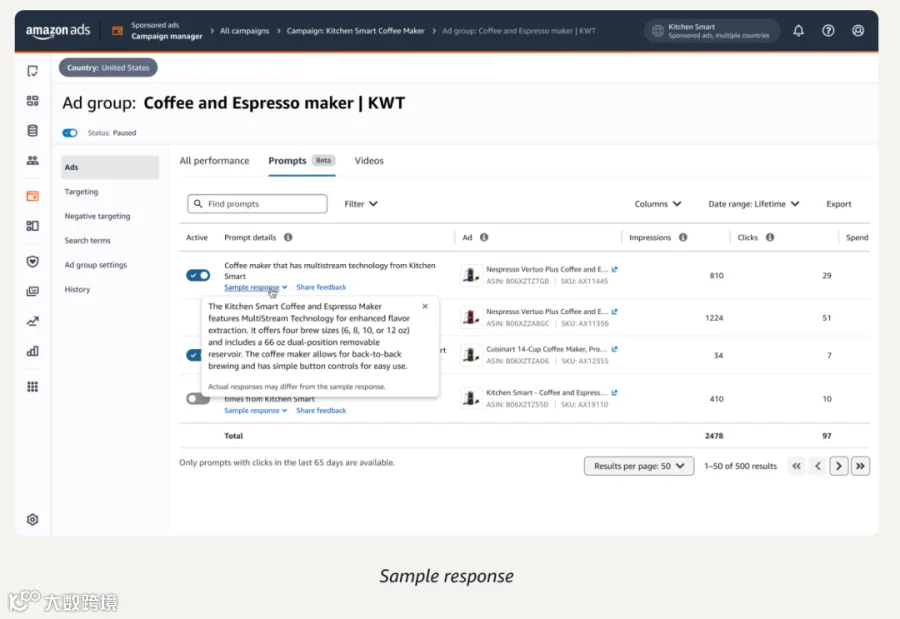The image size is (900, 619).
Task: Open external link icon for Cuisinart 14-Cup ad
Action: (615, 349)
